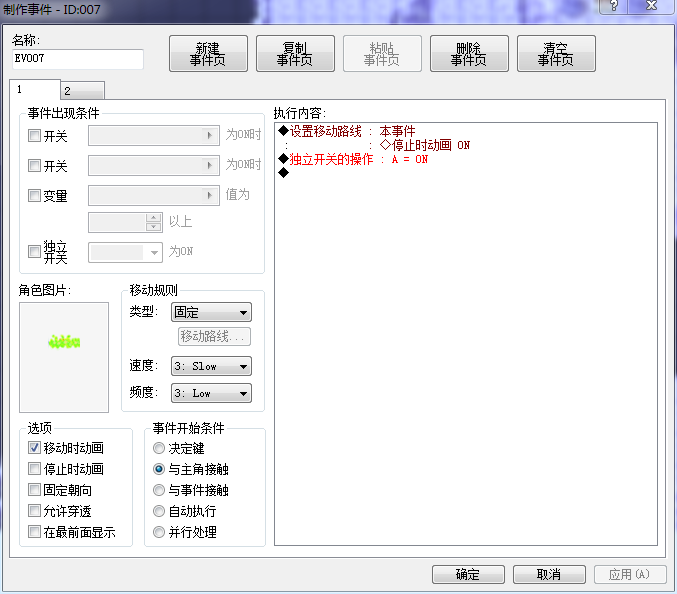Open the first 开关 switch selector
Image resolution: width=677 pixels, height=594 pixels.
154,136
